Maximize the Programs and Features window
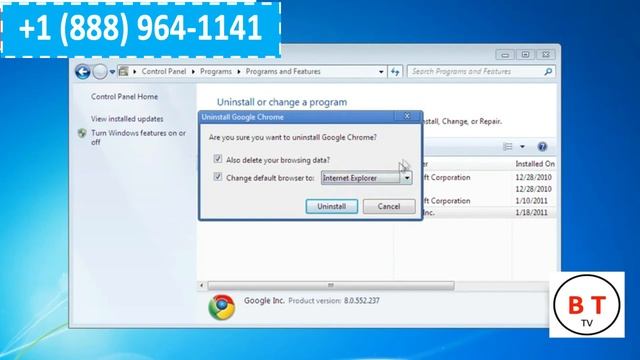 pyautogui.click(x=525, y=54)
